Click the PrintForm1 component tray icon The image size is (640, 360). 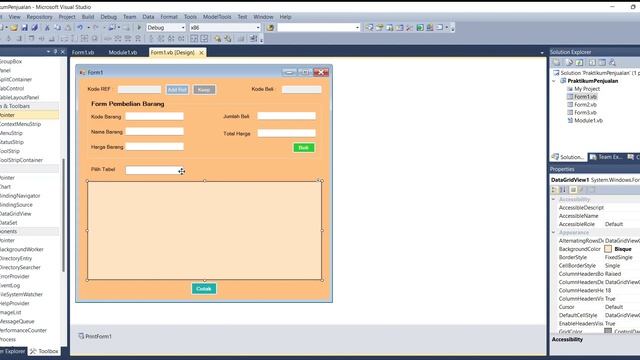click(81, 336)
